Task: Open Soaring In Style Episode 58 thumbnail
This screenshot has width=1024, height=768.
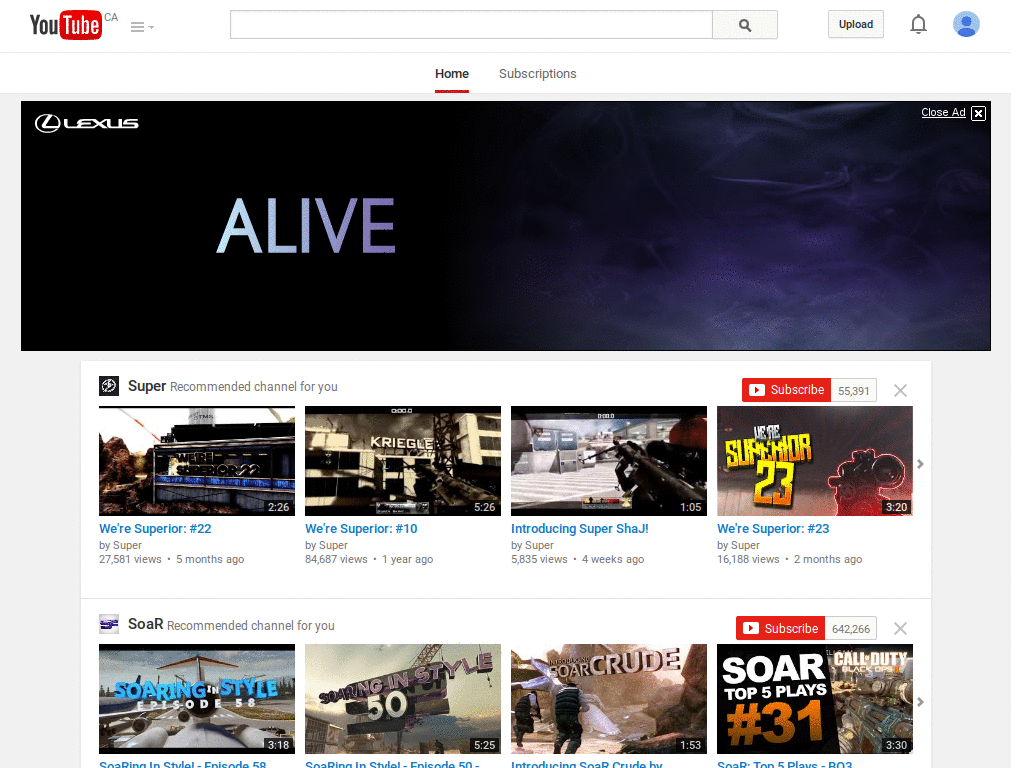Action: pyautogui.click(x=197, y=699)
